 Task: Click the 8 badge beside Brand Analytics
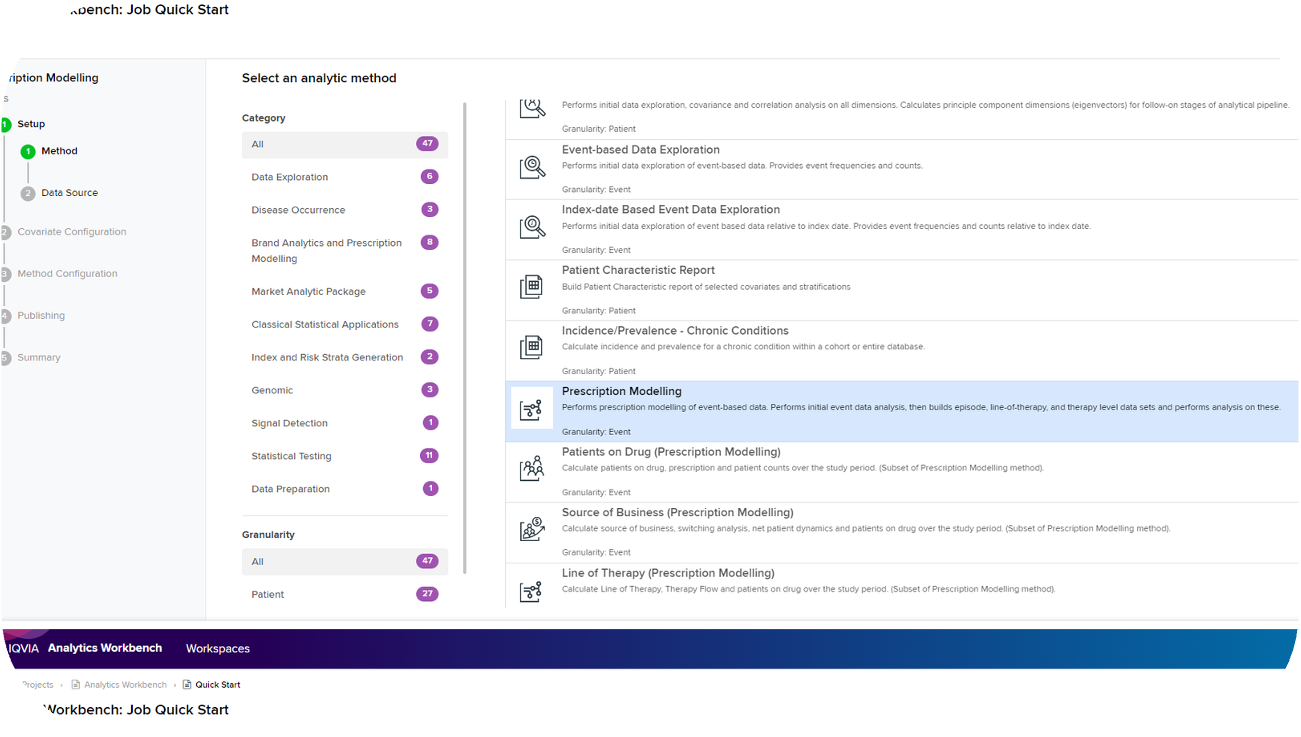pos(430,243)
